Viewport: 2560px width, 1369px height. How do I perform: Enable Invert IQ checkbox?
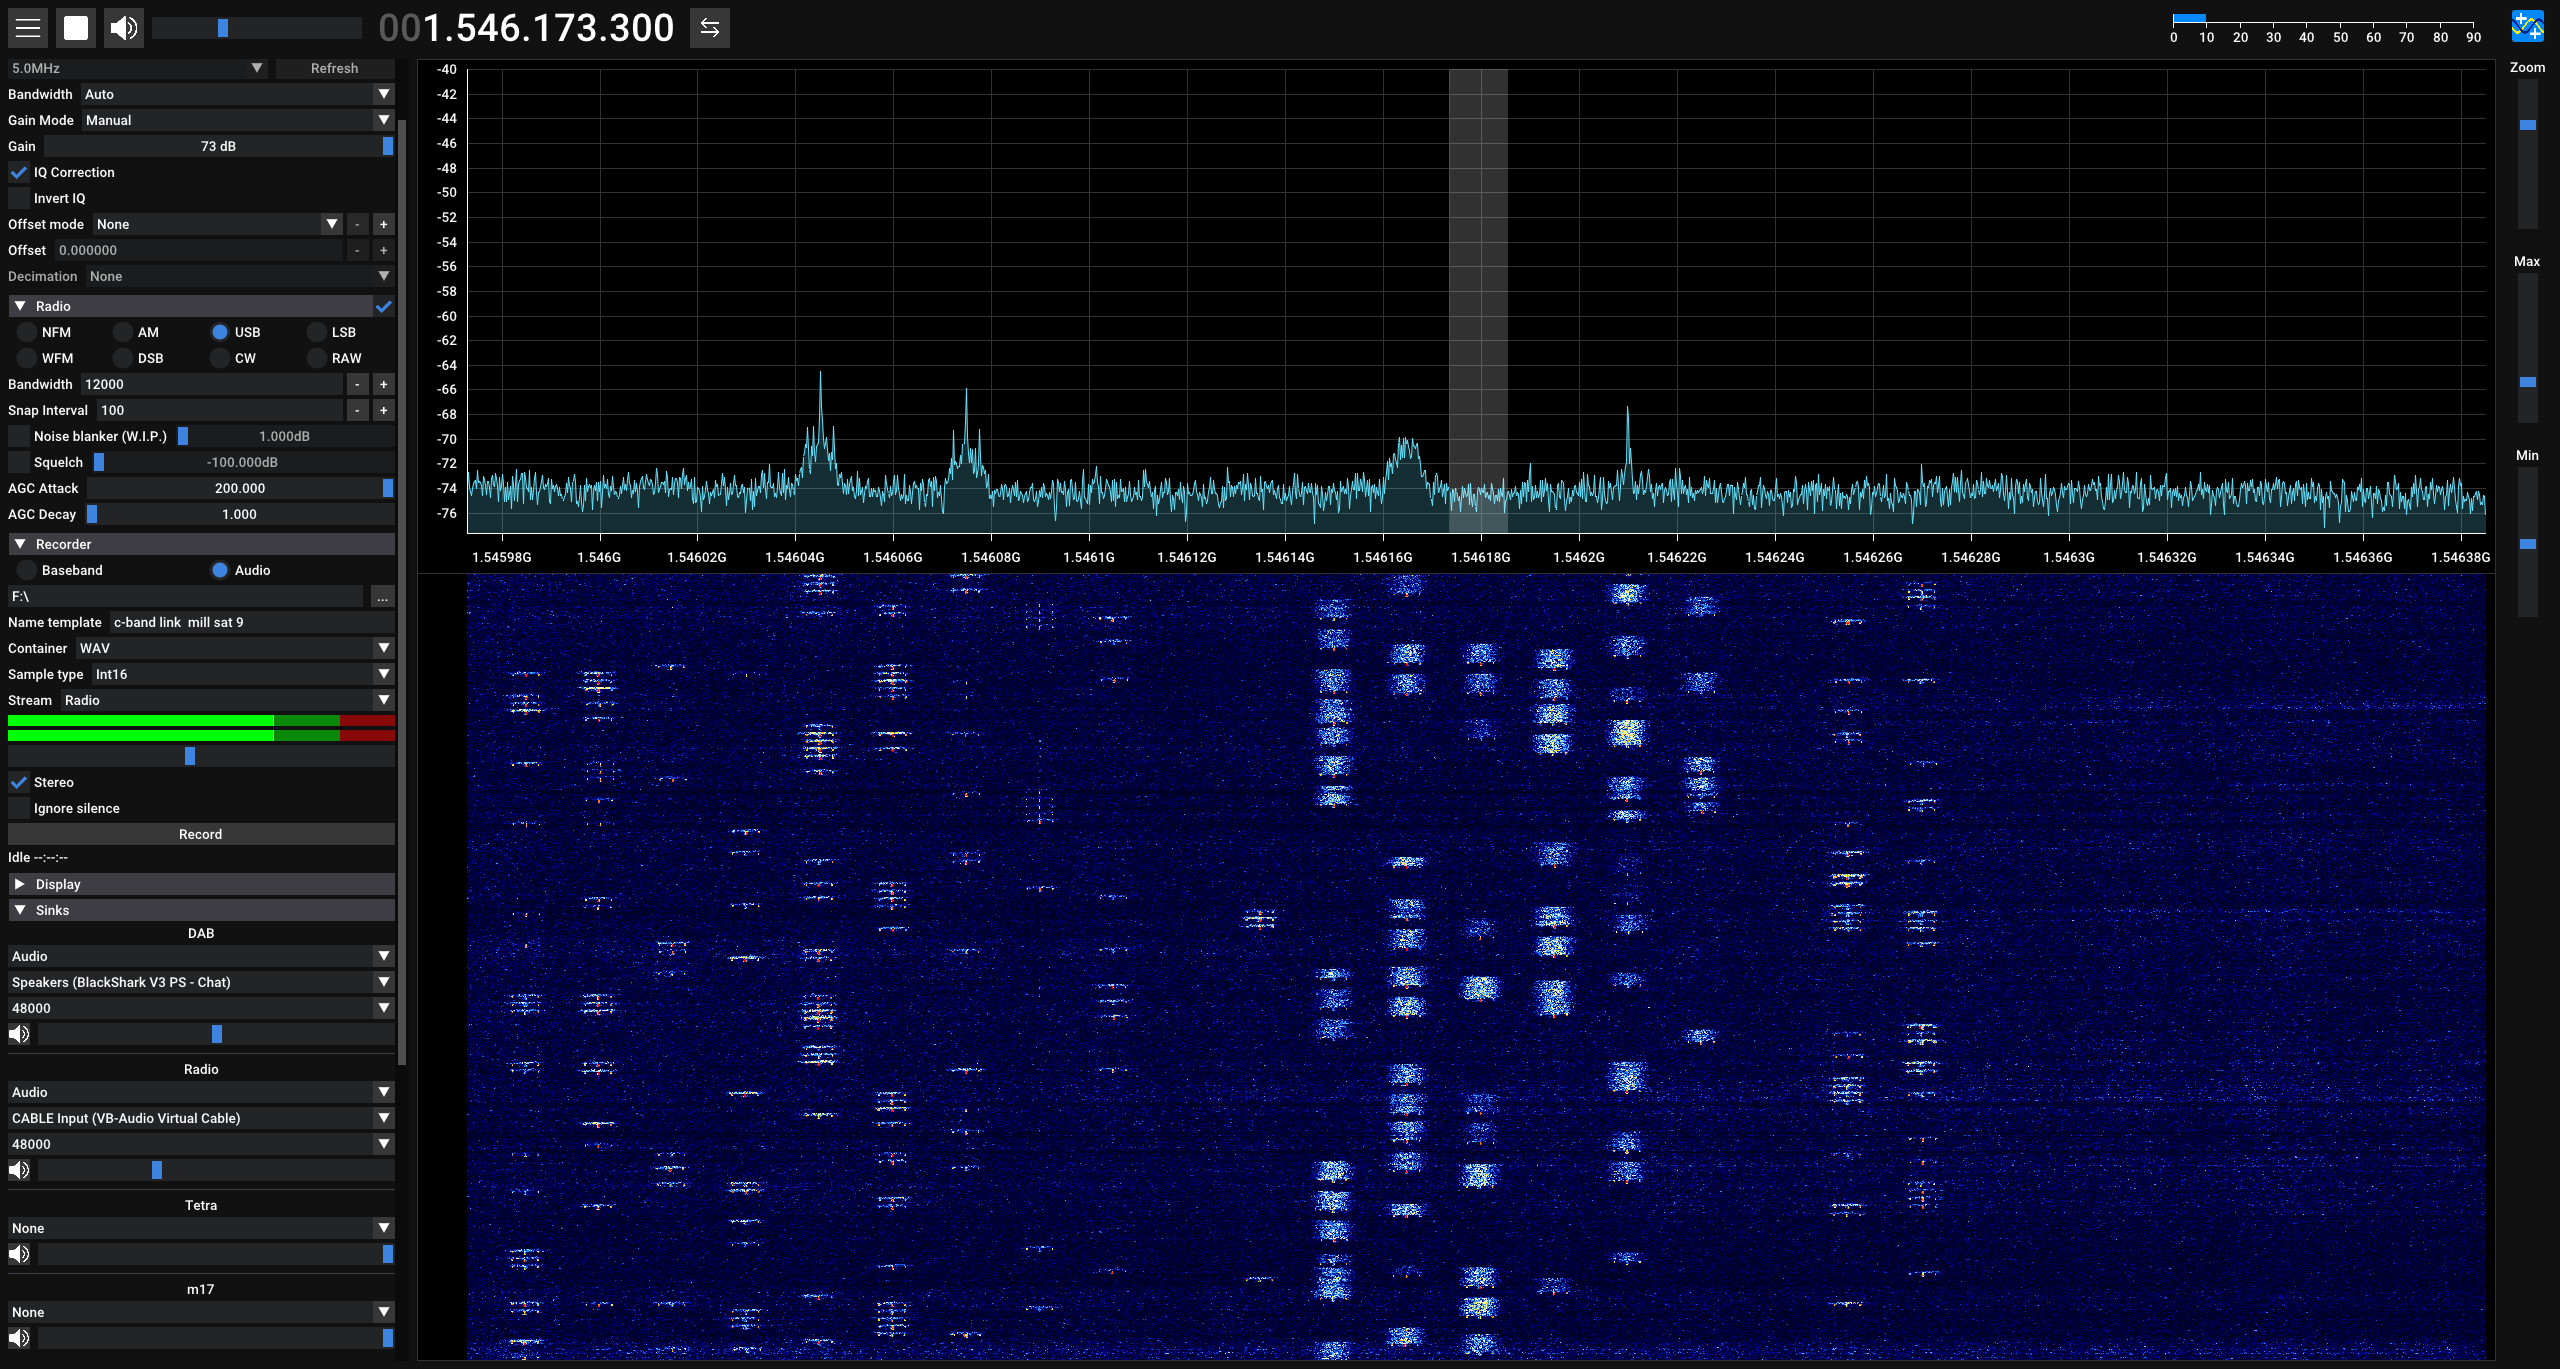19,198
